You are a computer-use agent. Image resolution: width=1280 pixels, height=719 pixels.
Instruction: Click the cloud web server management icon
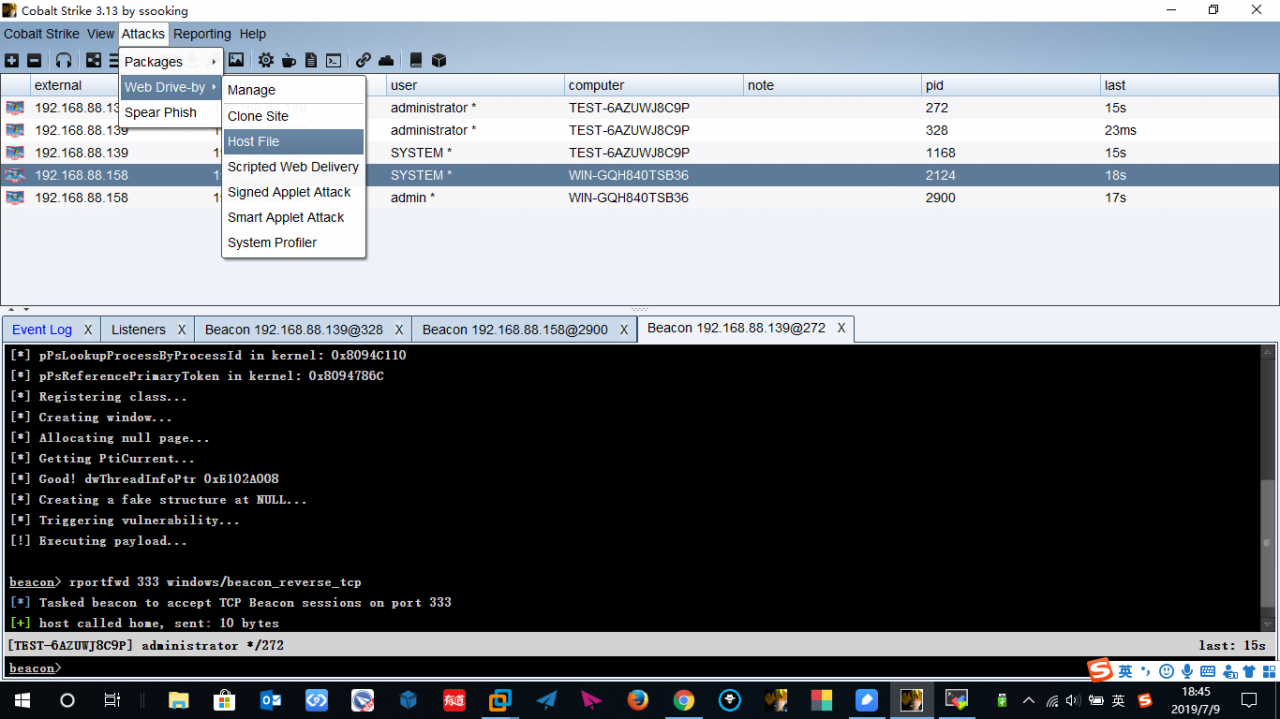(x=386, y=61)
